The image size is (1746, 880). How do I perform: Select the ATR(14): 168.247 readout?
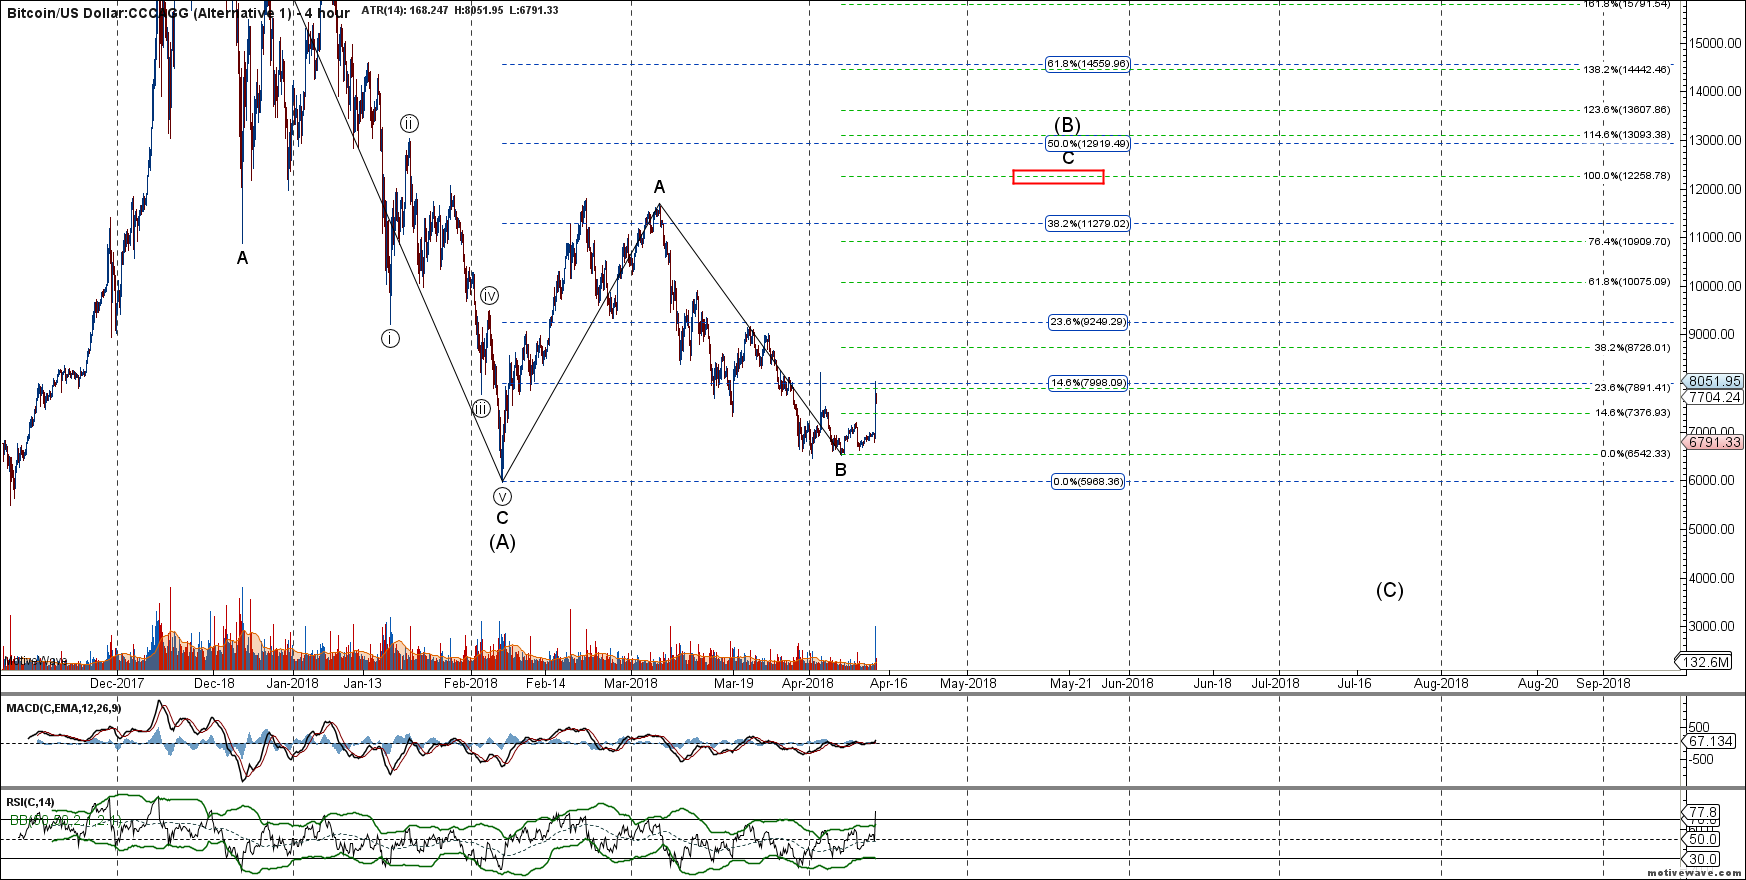[x=405, y=10]
